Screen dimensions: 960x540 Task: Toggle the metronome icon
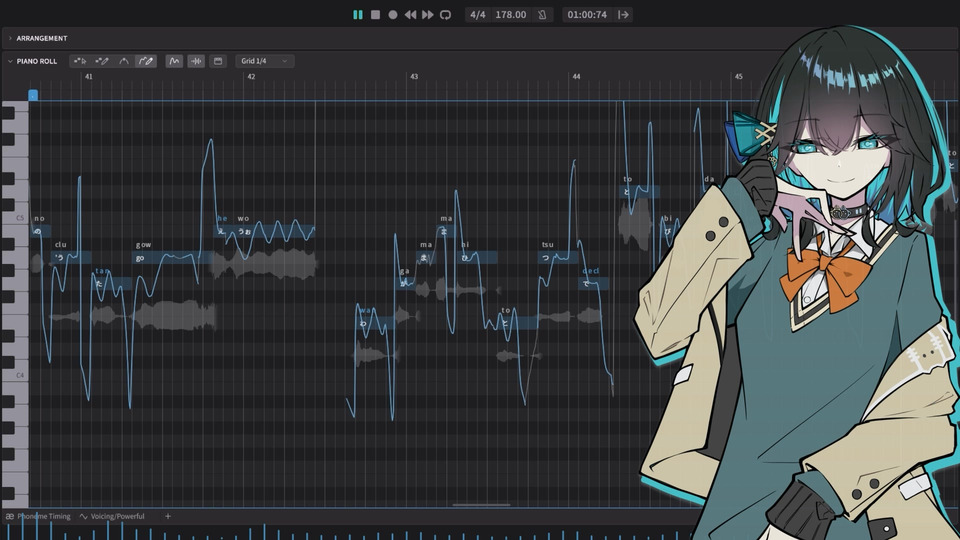[542, 15]
